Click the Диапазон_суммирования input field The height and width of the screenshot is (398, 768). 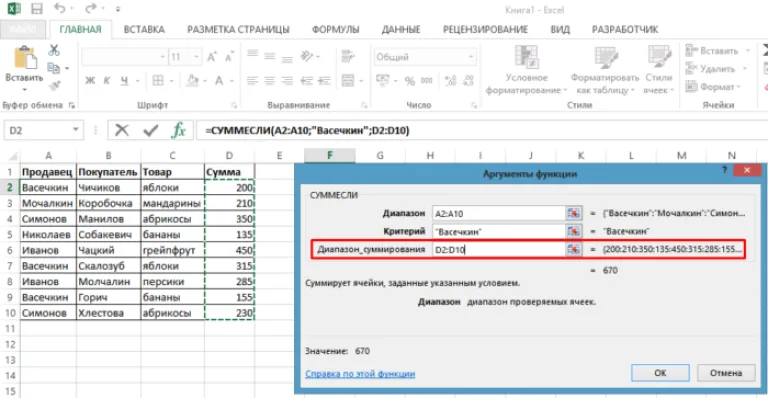(499, 250)
